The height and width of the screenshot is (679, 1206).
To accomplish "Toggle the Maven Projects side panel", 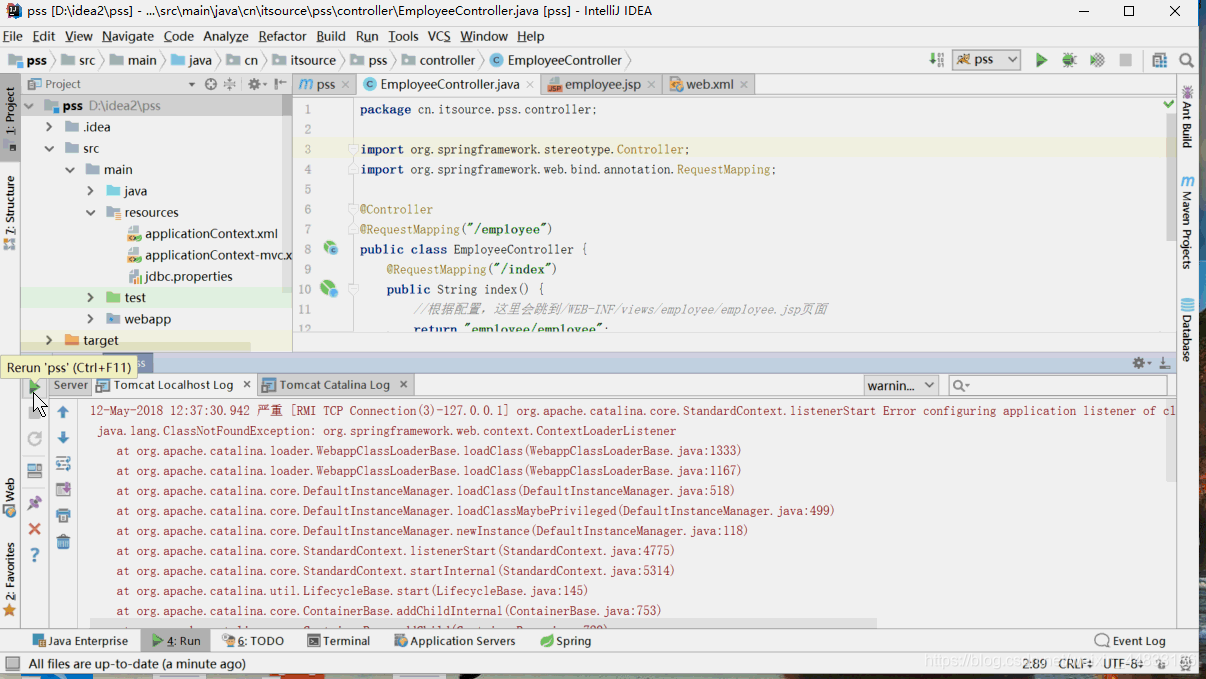I will 1187,222.
